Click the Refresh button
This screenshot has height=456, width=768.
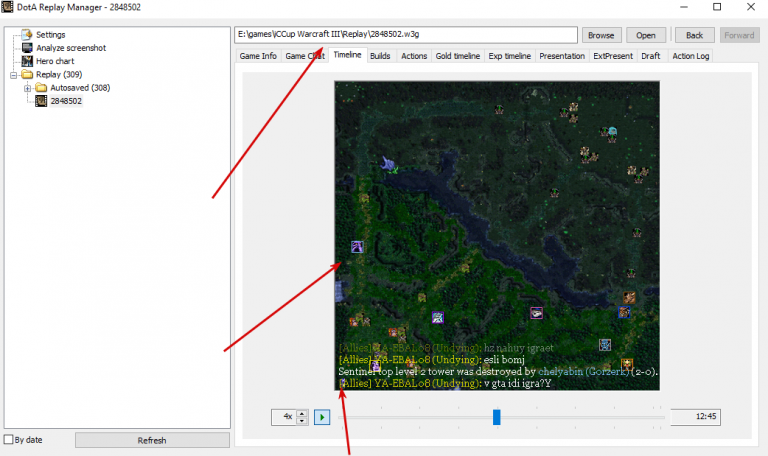tap(152, 440)
